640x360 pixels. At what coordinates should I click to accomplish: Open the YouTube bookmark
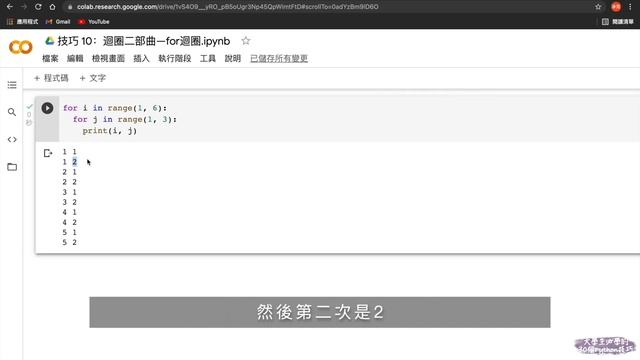pos(94,22)
